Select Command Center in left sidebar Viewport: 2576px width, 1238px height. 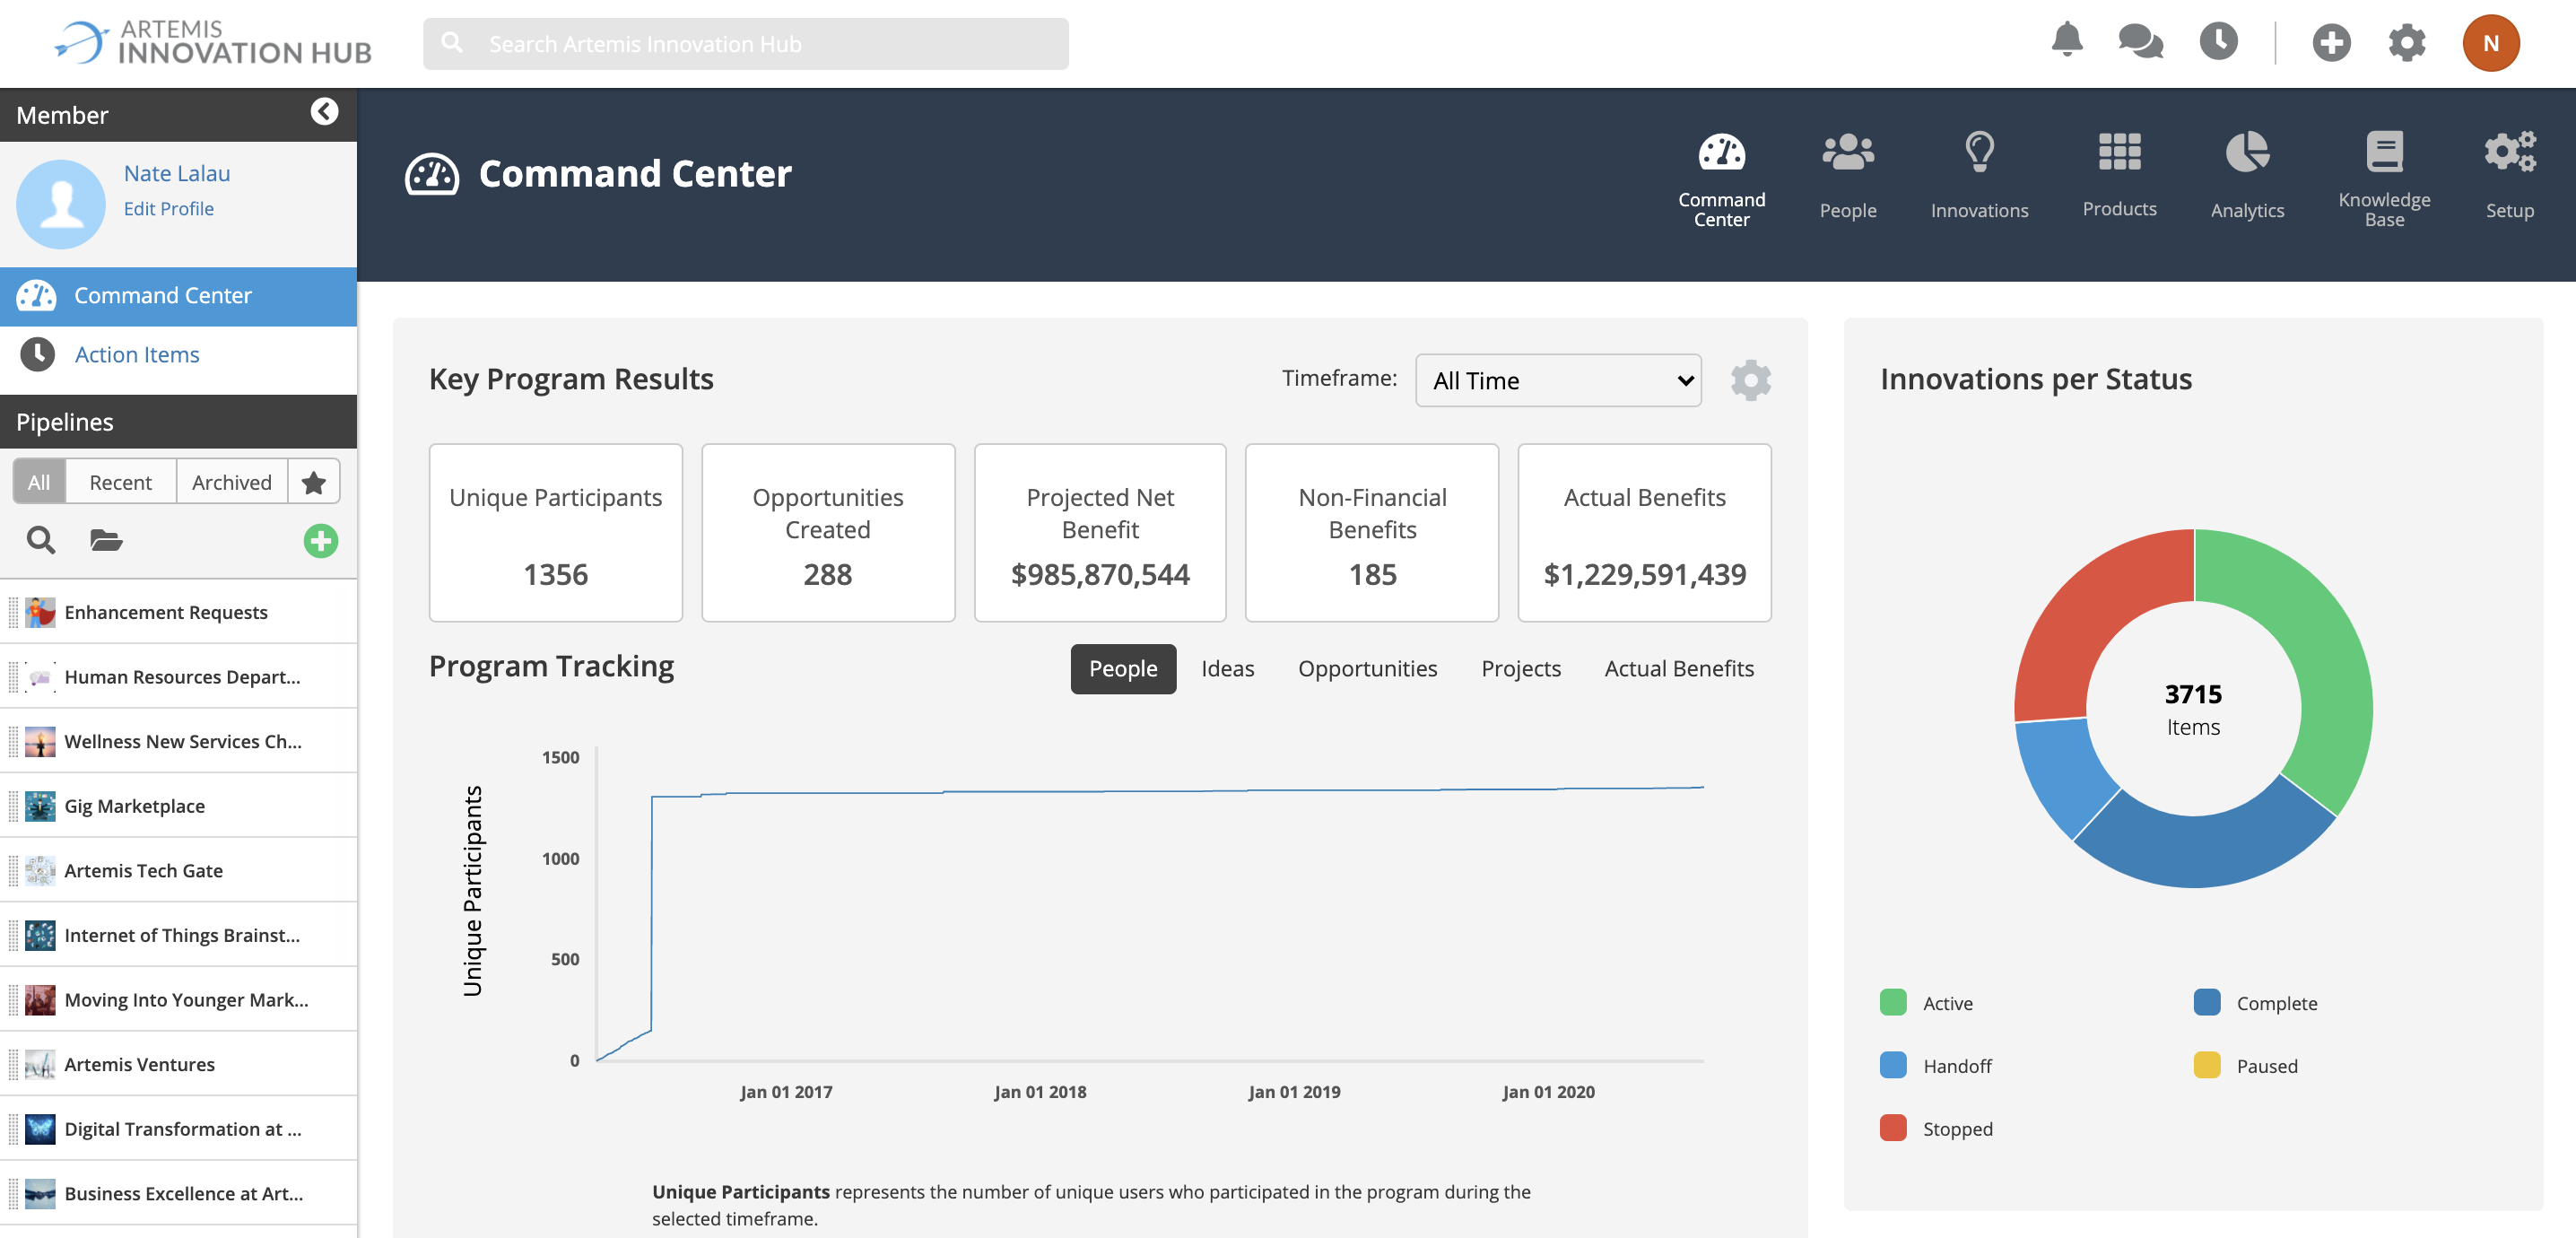tap(178, 296)
